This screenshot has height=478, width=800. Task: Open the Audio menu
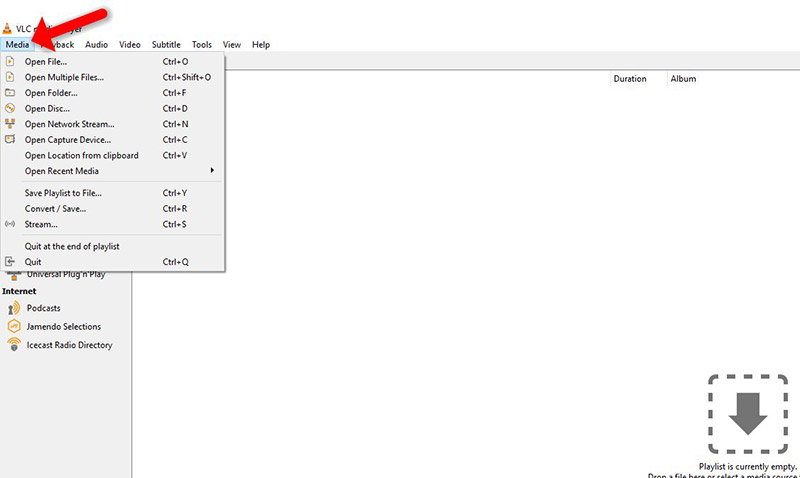click(x=97, y=45)
